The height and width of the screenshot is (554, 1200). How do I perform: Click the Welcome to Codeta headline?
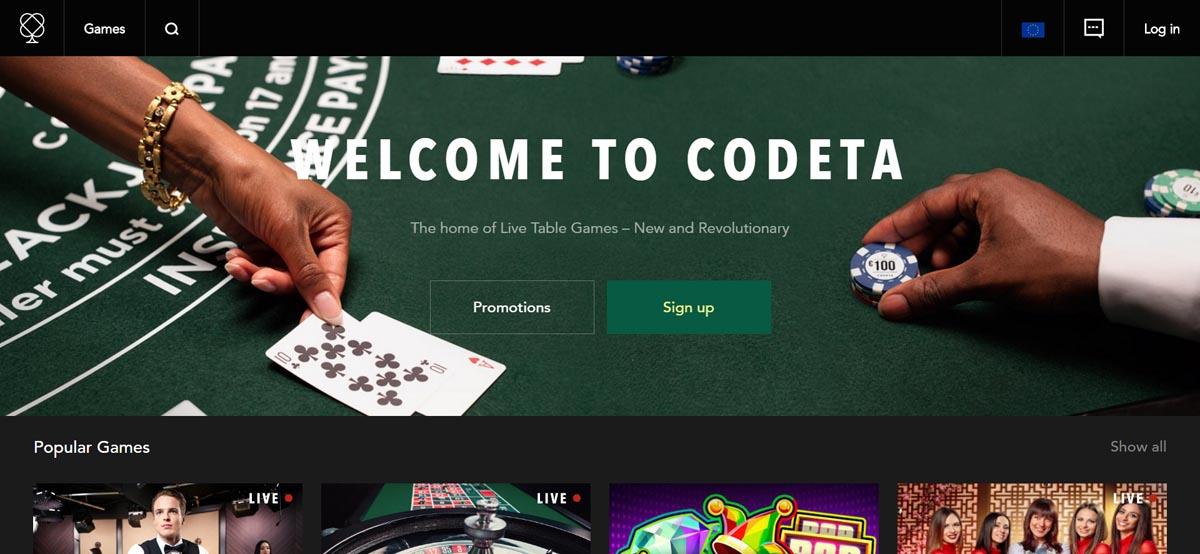click(600, 161)
